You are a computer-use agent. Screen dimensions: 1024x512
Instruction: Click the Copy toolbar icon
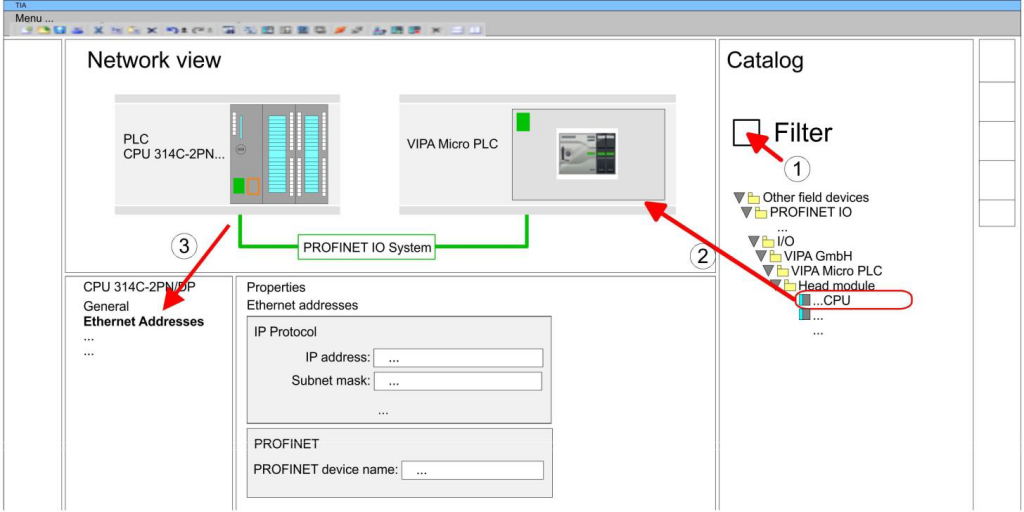116,30
